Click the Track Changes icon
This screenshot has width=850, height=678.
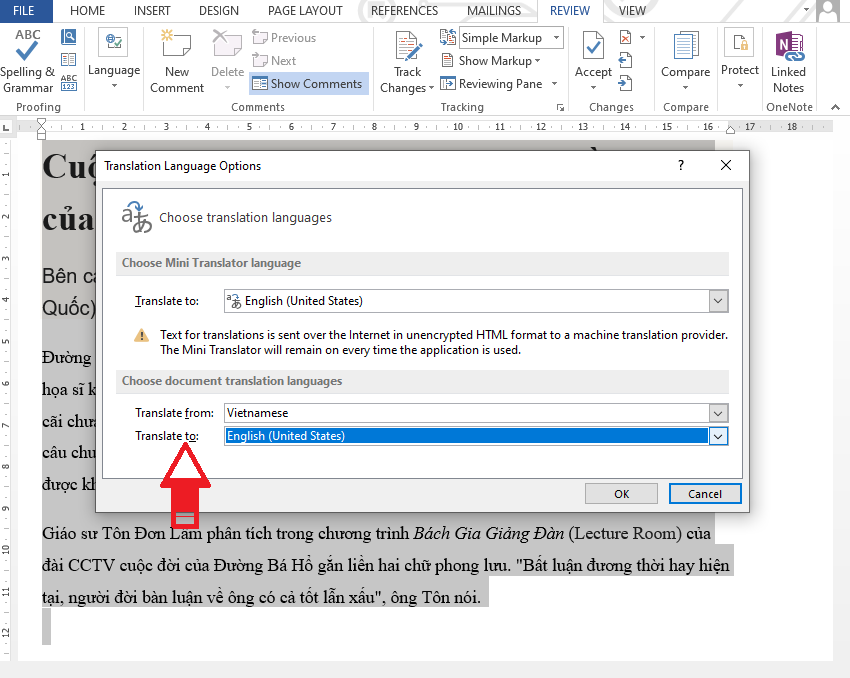[x=408, y=46]
